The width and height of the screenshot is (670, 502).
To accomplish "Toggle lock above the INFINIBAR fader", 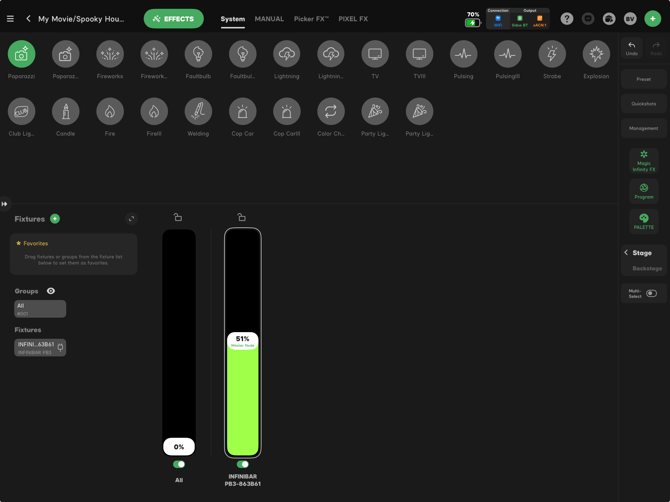I will click(x=241, y=217).
